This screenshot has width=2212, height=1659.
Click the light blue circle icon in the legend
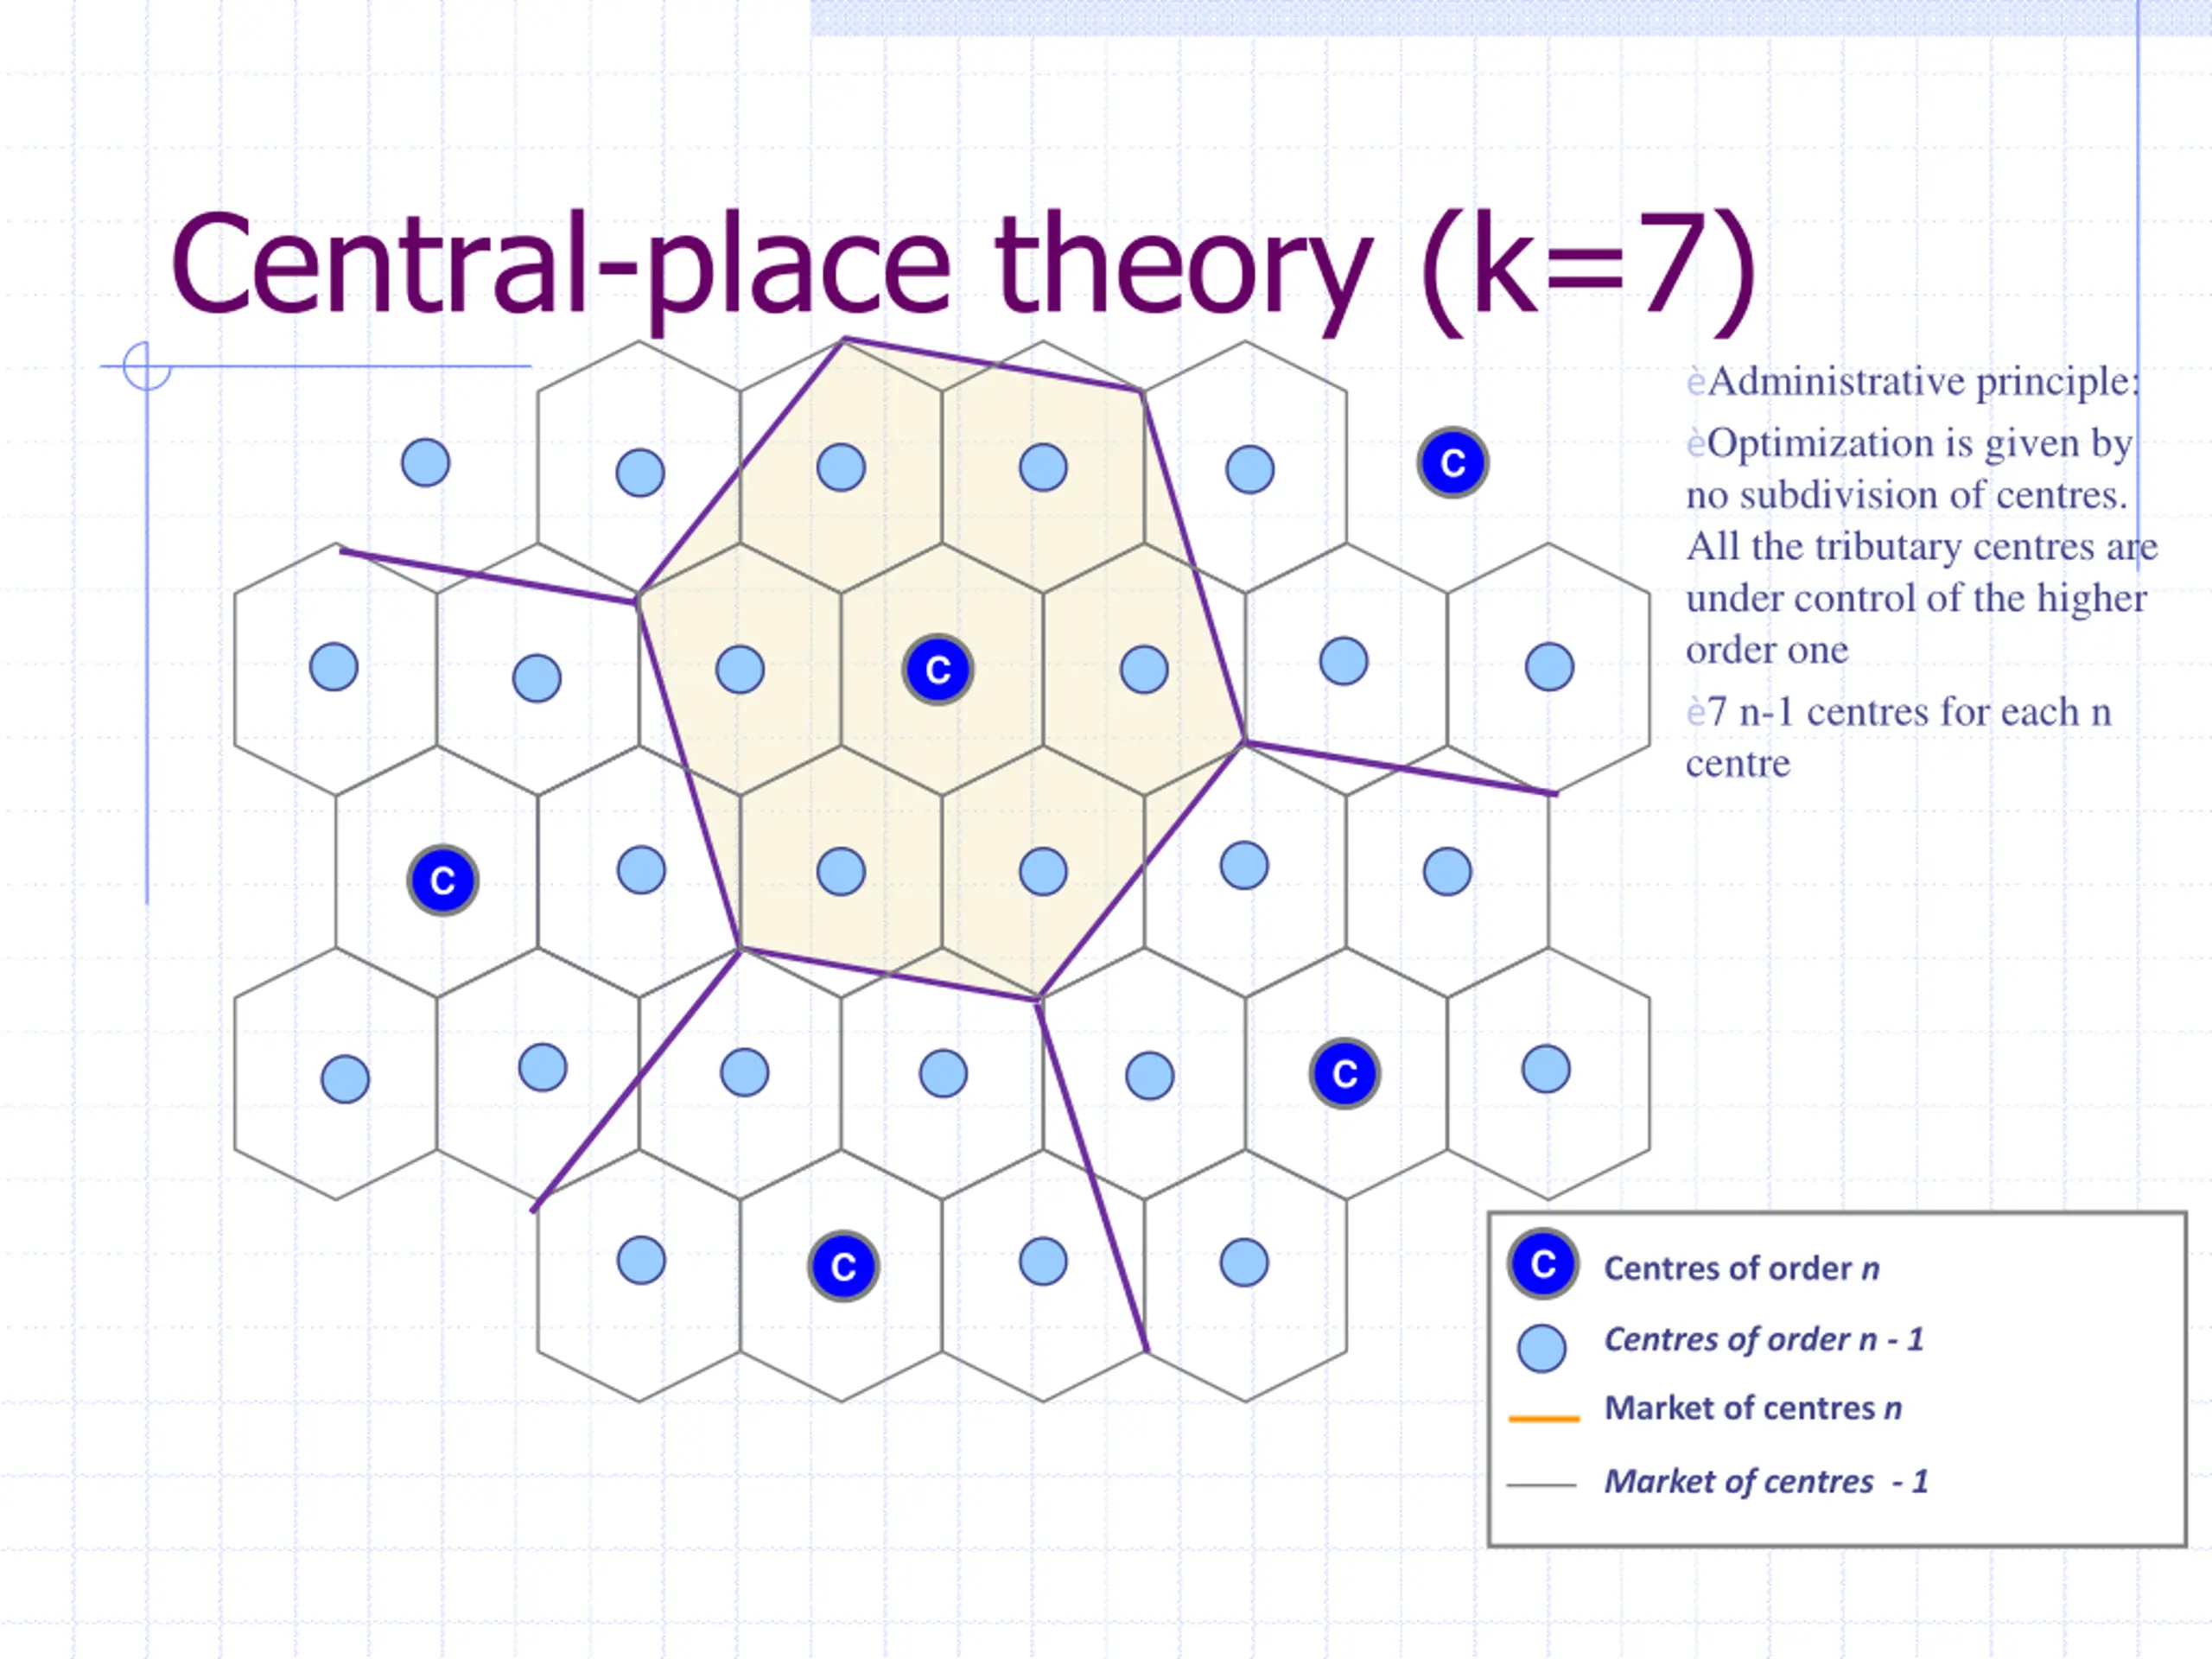[x=1542, y=1348]
